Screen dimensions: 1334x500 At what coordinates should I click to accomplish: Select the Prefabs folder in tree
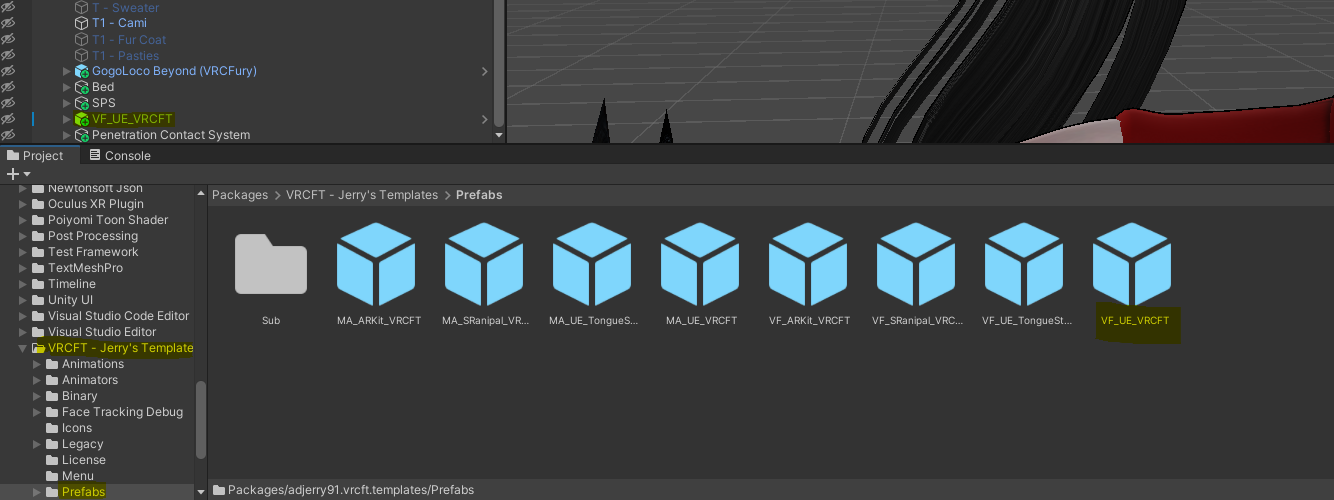coord(83,492)
